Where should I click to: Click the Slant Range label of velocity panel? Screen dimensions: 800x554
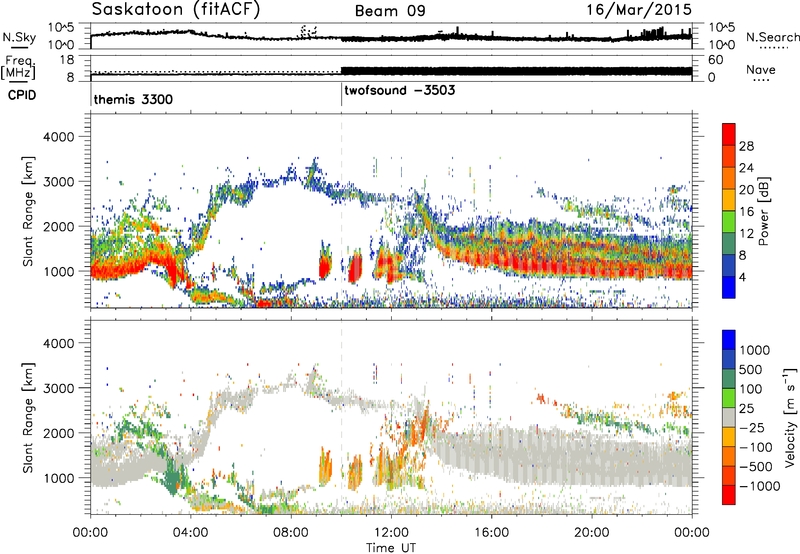click(x=28, y=418)
